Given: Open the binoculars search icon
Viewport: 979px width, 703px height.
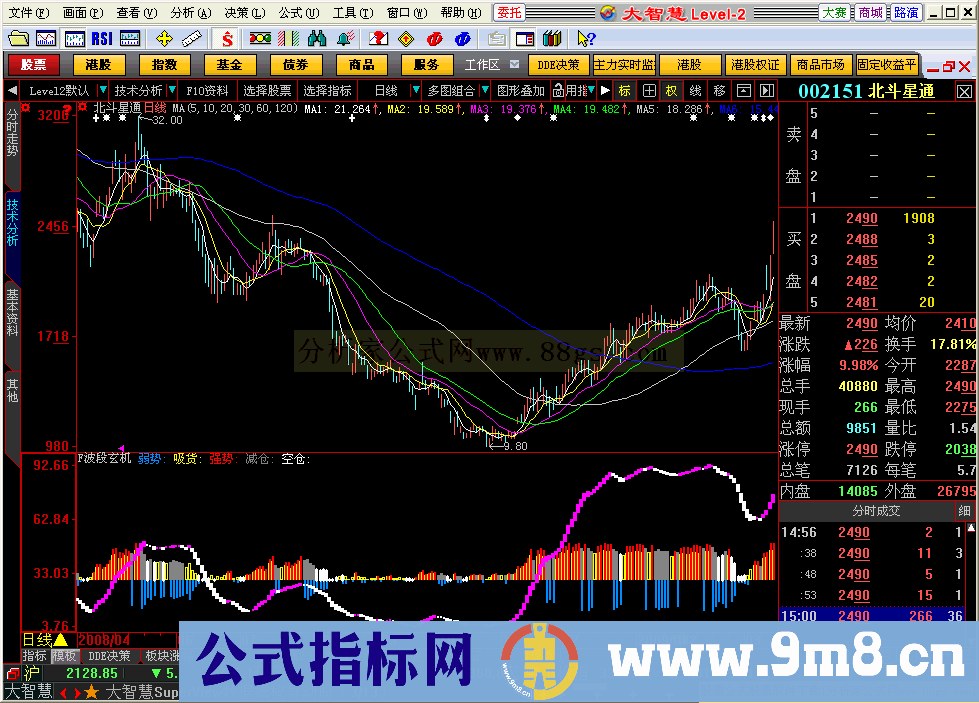Looking at the screenshot, I should coord(317,39).
